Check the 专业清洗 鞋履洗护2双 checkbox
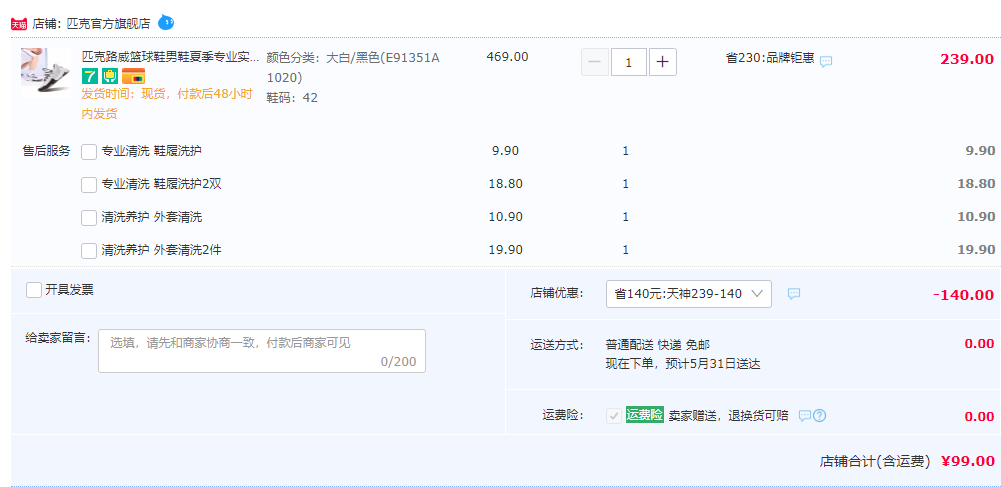This screenshot has height=487, width=1001. [89, 185]
